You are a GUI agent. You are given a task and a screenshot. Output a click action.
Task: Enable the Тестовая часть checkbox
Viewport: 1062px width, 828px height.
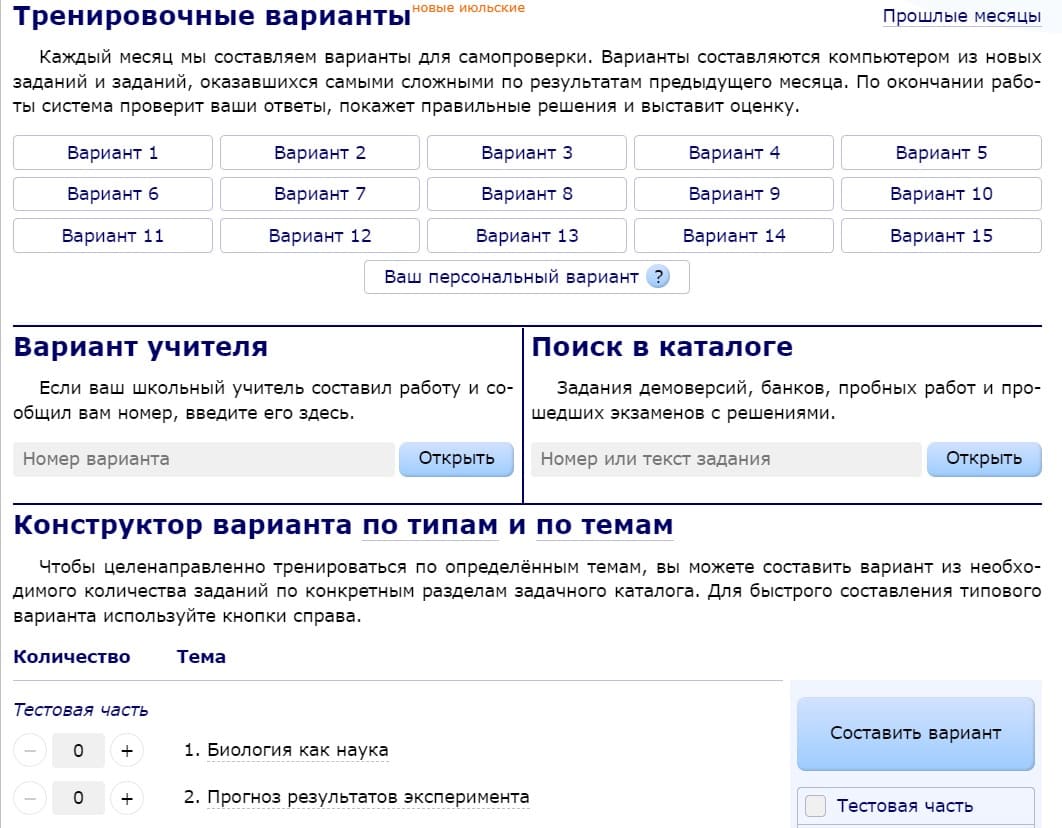pyautogui.click(x=816, y=806)
